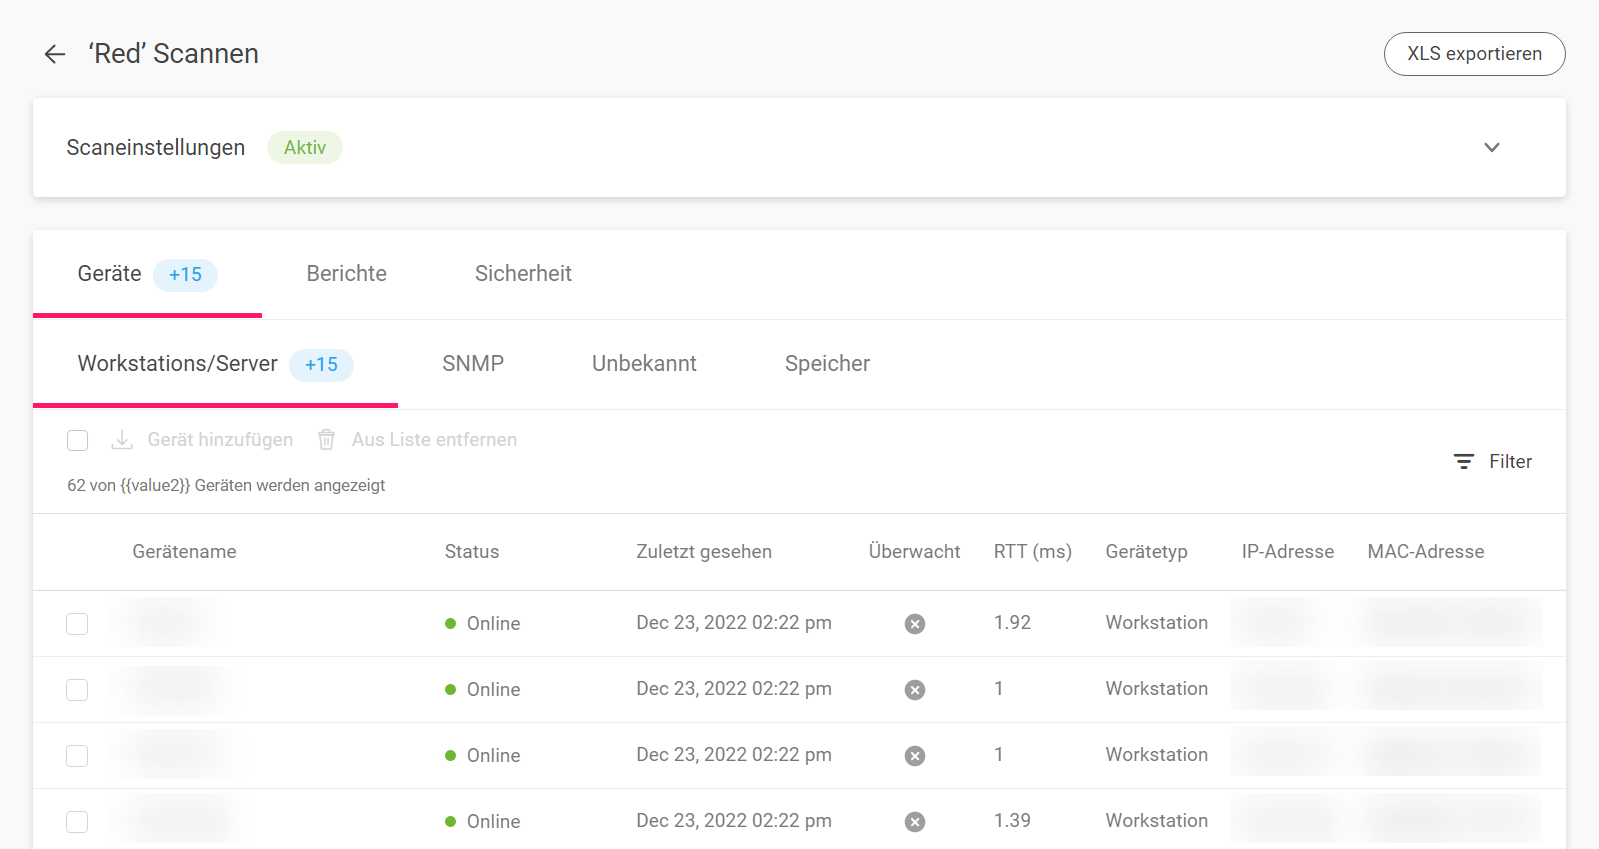
Task: Open the Filter icon
Action: [x=1463, y=462]
